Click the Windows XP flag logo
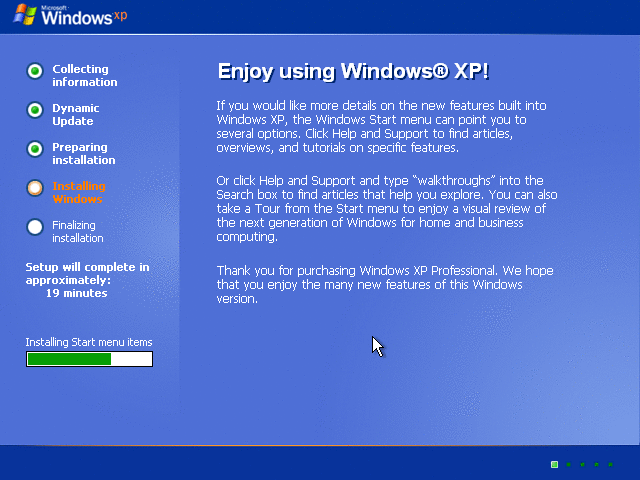The width and height of the screenshot is (640, 480). pos(25,15)
